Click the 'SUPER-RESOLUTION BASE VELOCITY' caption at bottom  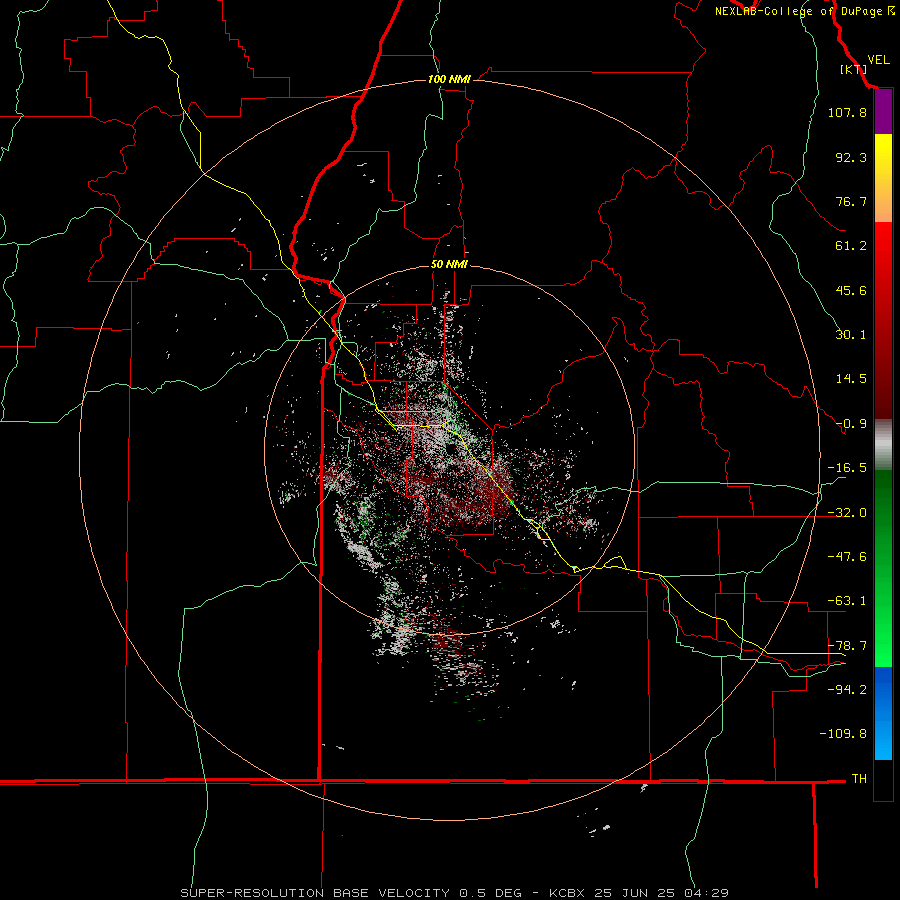[315, 893]
